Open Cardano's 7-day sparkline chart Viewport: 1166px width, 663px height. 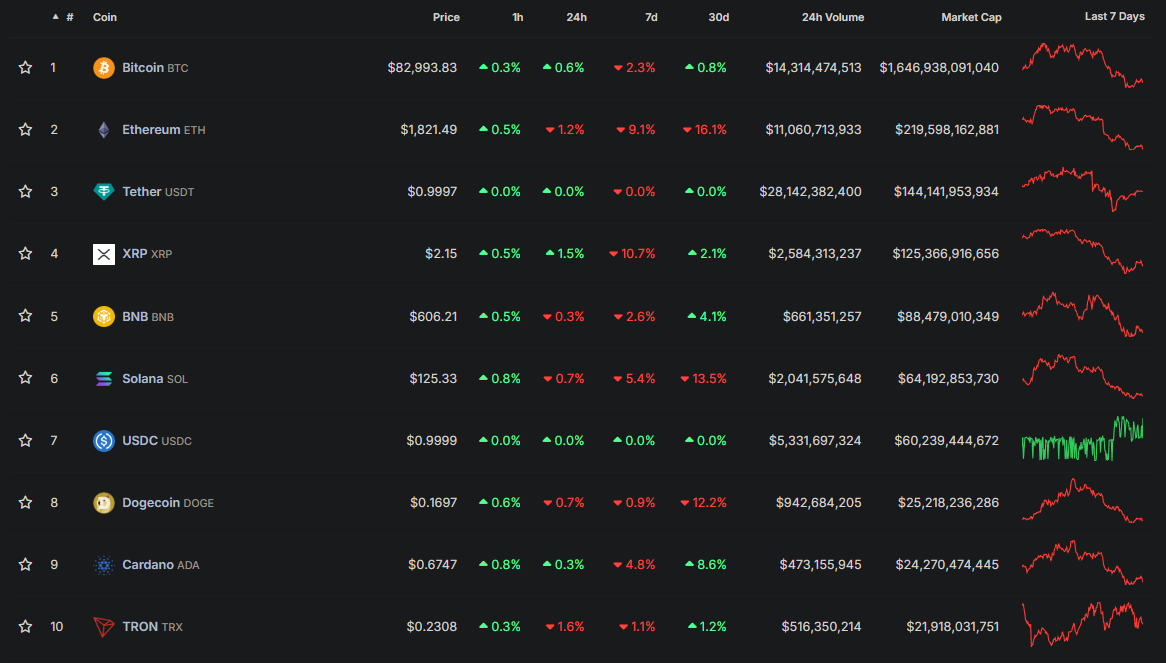(1083, 563)
